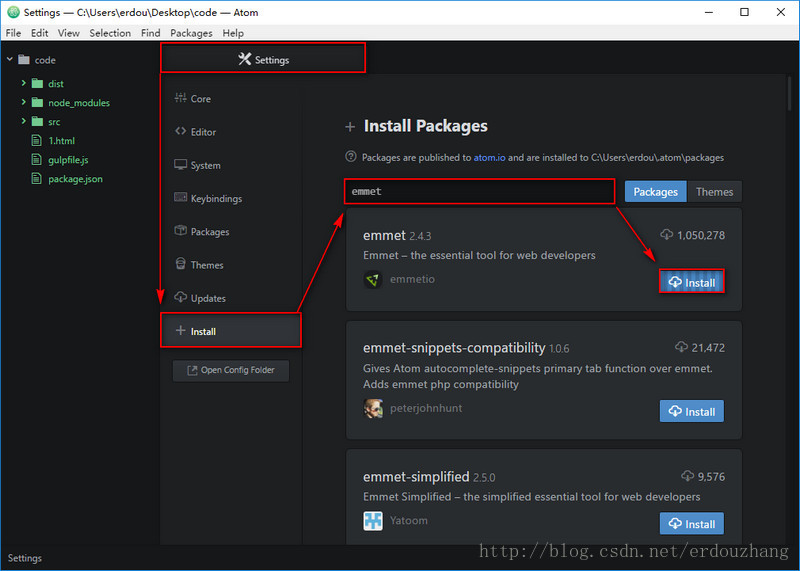The image size is (800, 571).
Task: Open the Help menu
Action: [233, 33]
